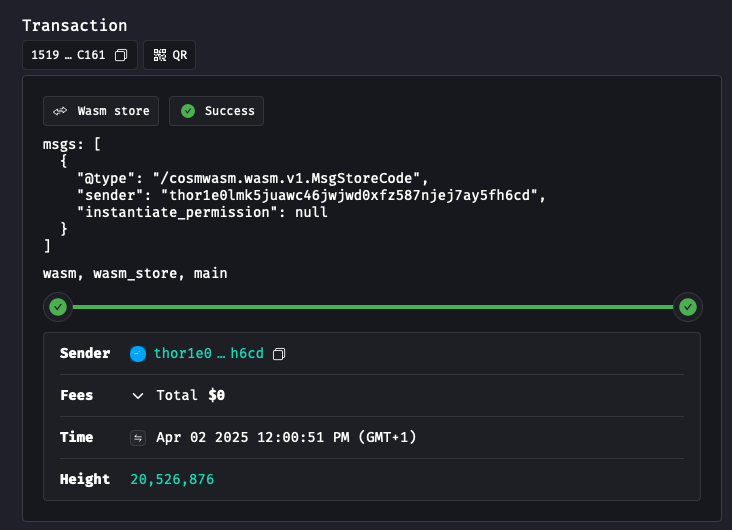732x530 pixels.
Task: Click the Wasm store arrows icon
Action: [60, 111]
